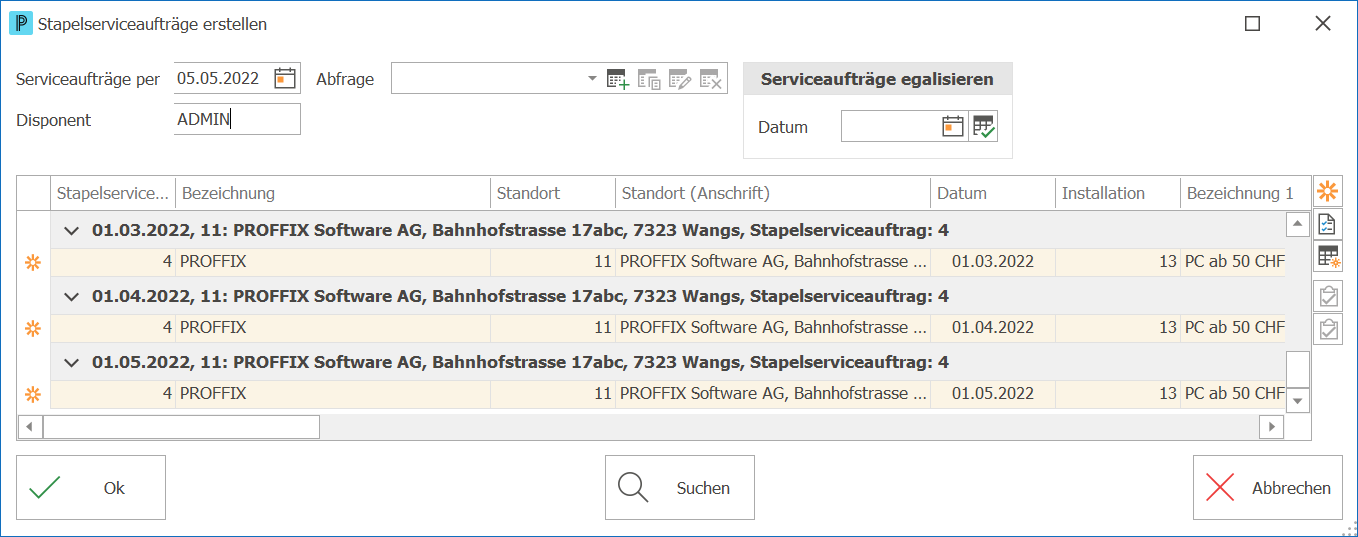The image size is (1358, 537).
Task: Select date cell 01.04.2022
Action: [993, 328]
